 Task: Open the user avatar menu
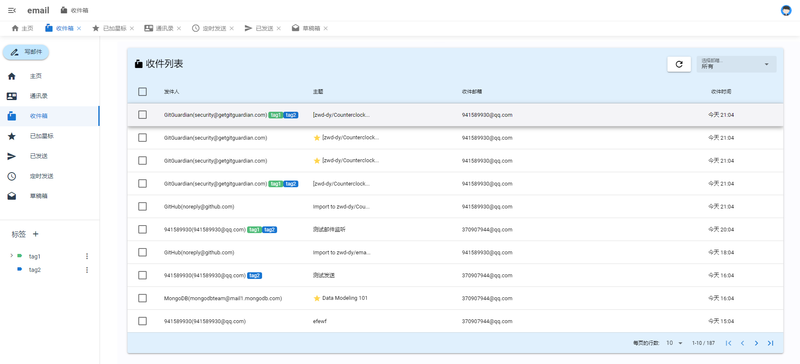click(786, 10)
